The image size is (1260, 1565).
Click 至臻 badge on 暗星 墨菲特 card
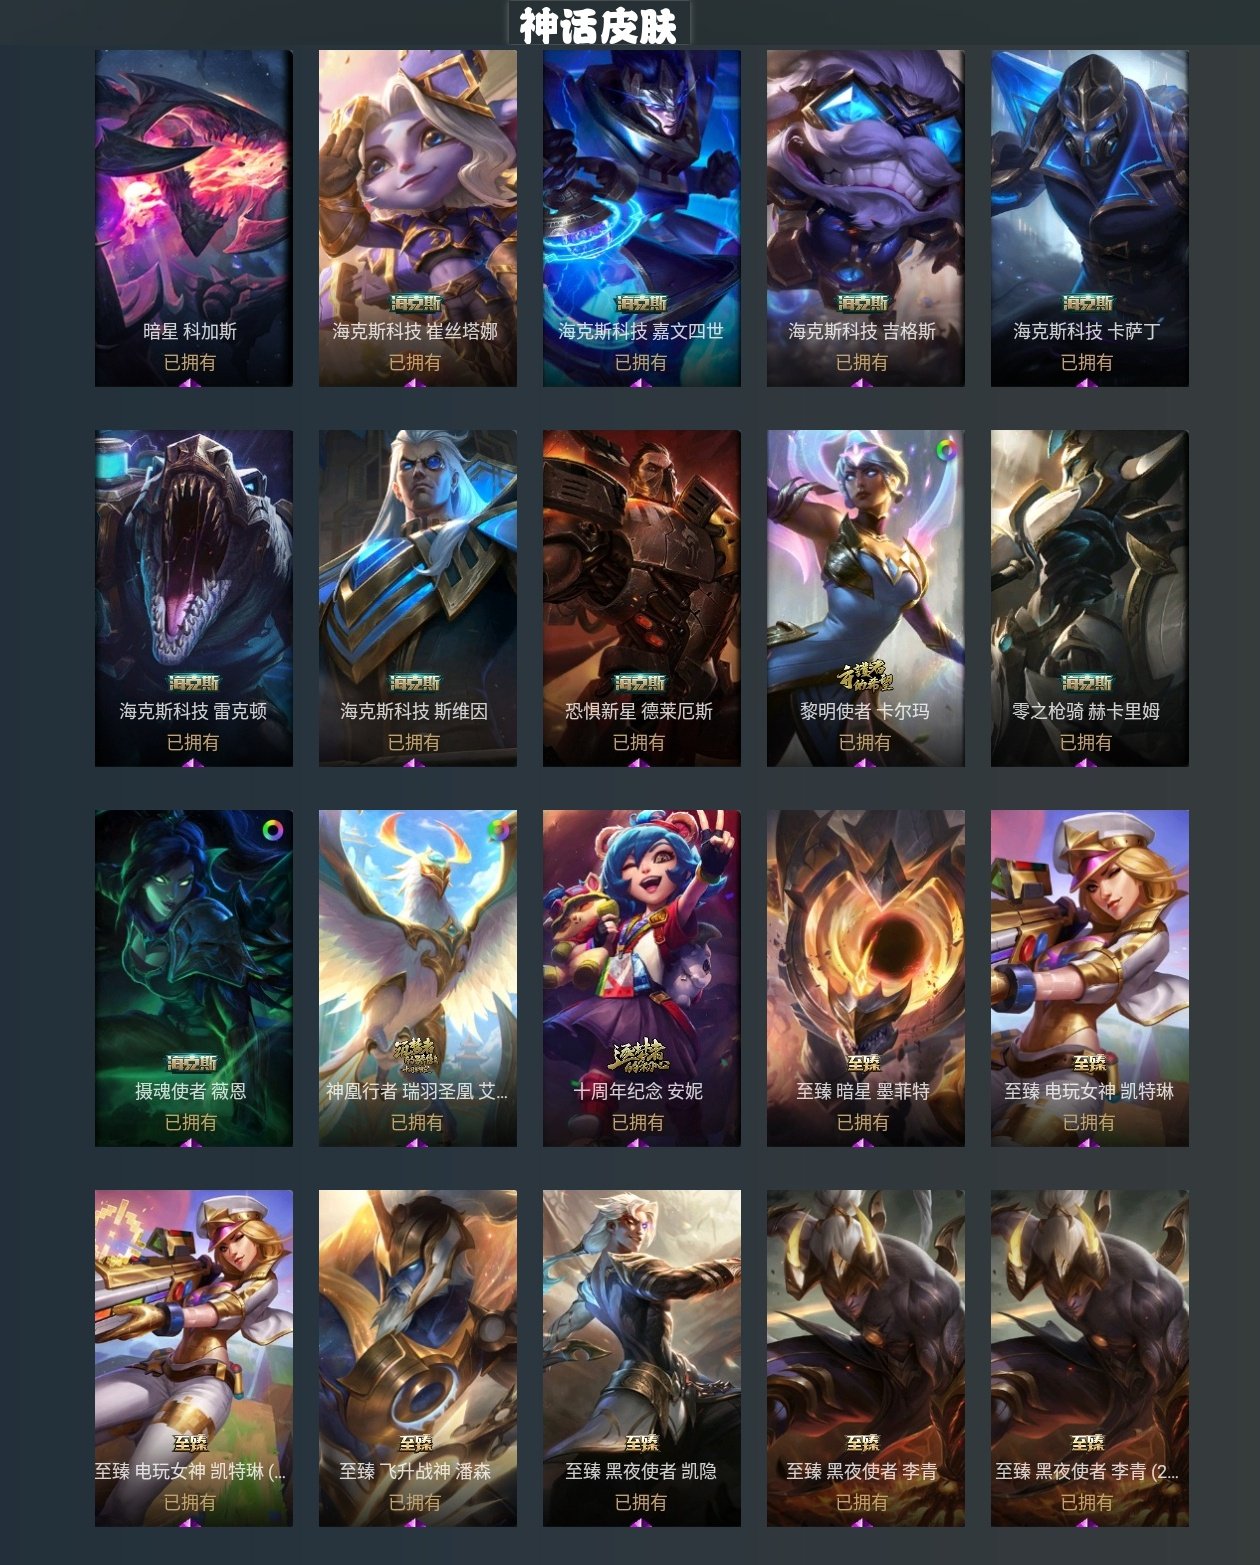864,1063
